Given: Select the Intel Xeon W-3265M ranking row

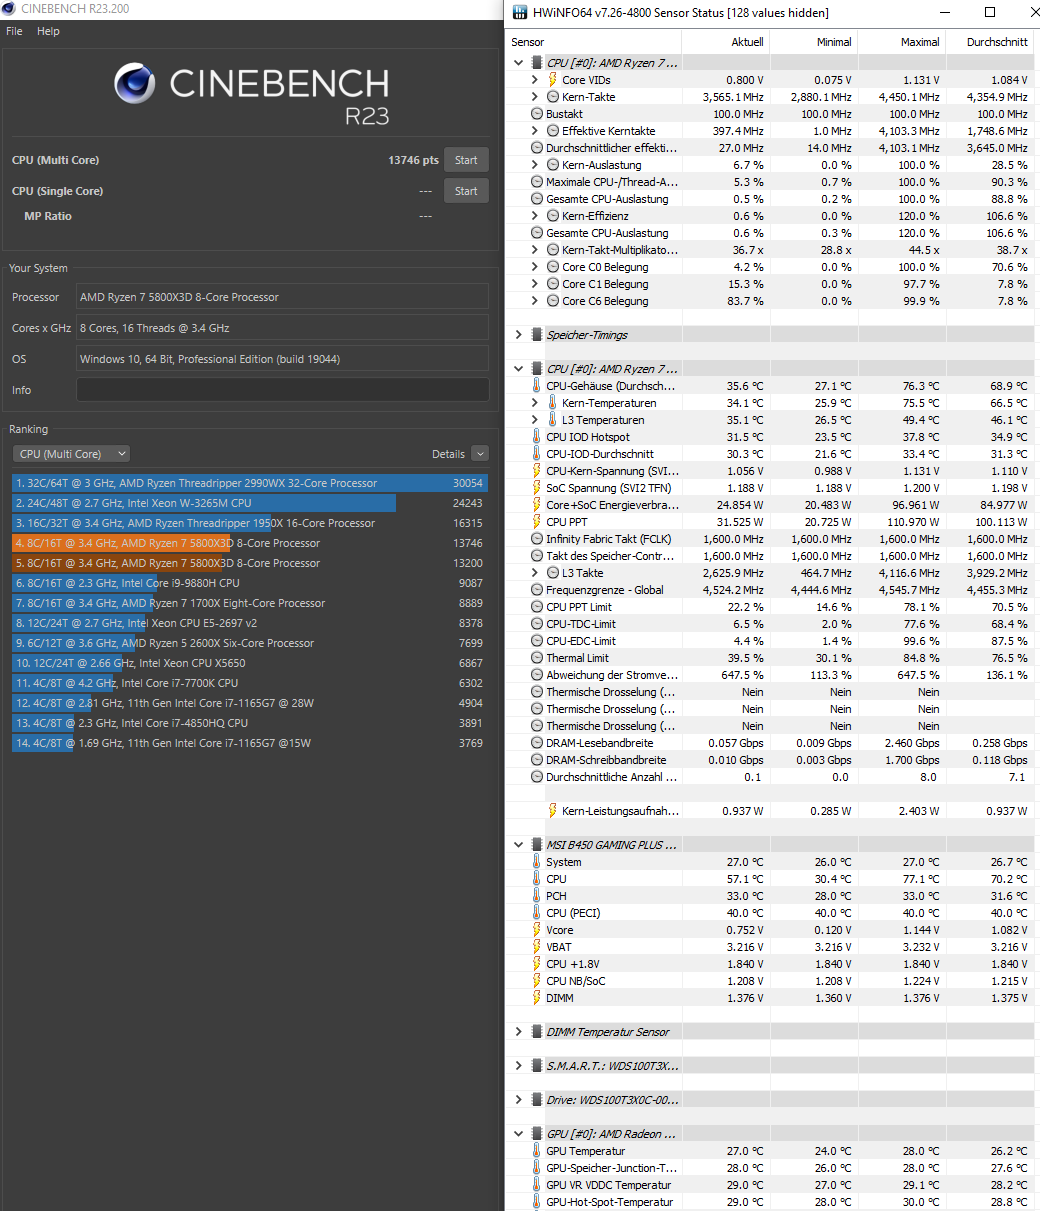Looking at the screenshot, I should point(250,503).
